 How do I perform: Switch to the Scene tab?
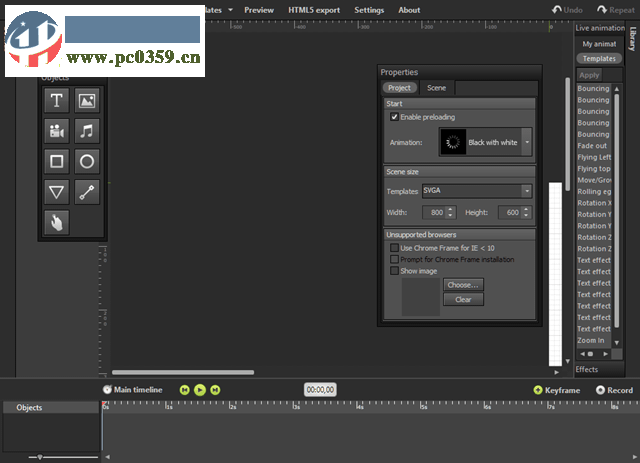[x=437, y=88]
